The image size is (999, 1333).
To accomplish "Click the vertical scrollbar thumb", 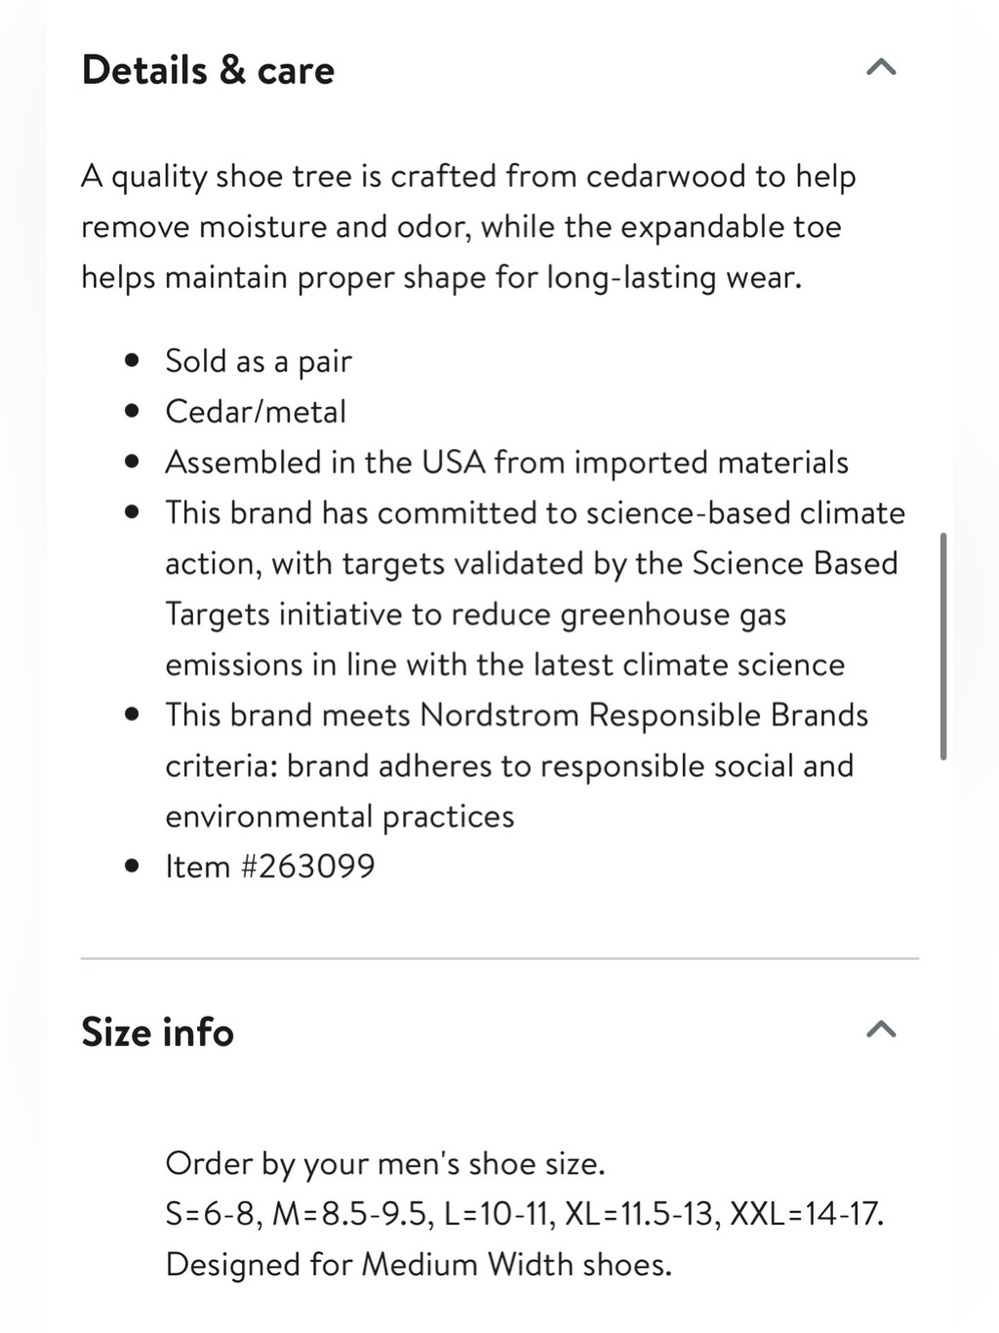I will (x=943, y=646).
